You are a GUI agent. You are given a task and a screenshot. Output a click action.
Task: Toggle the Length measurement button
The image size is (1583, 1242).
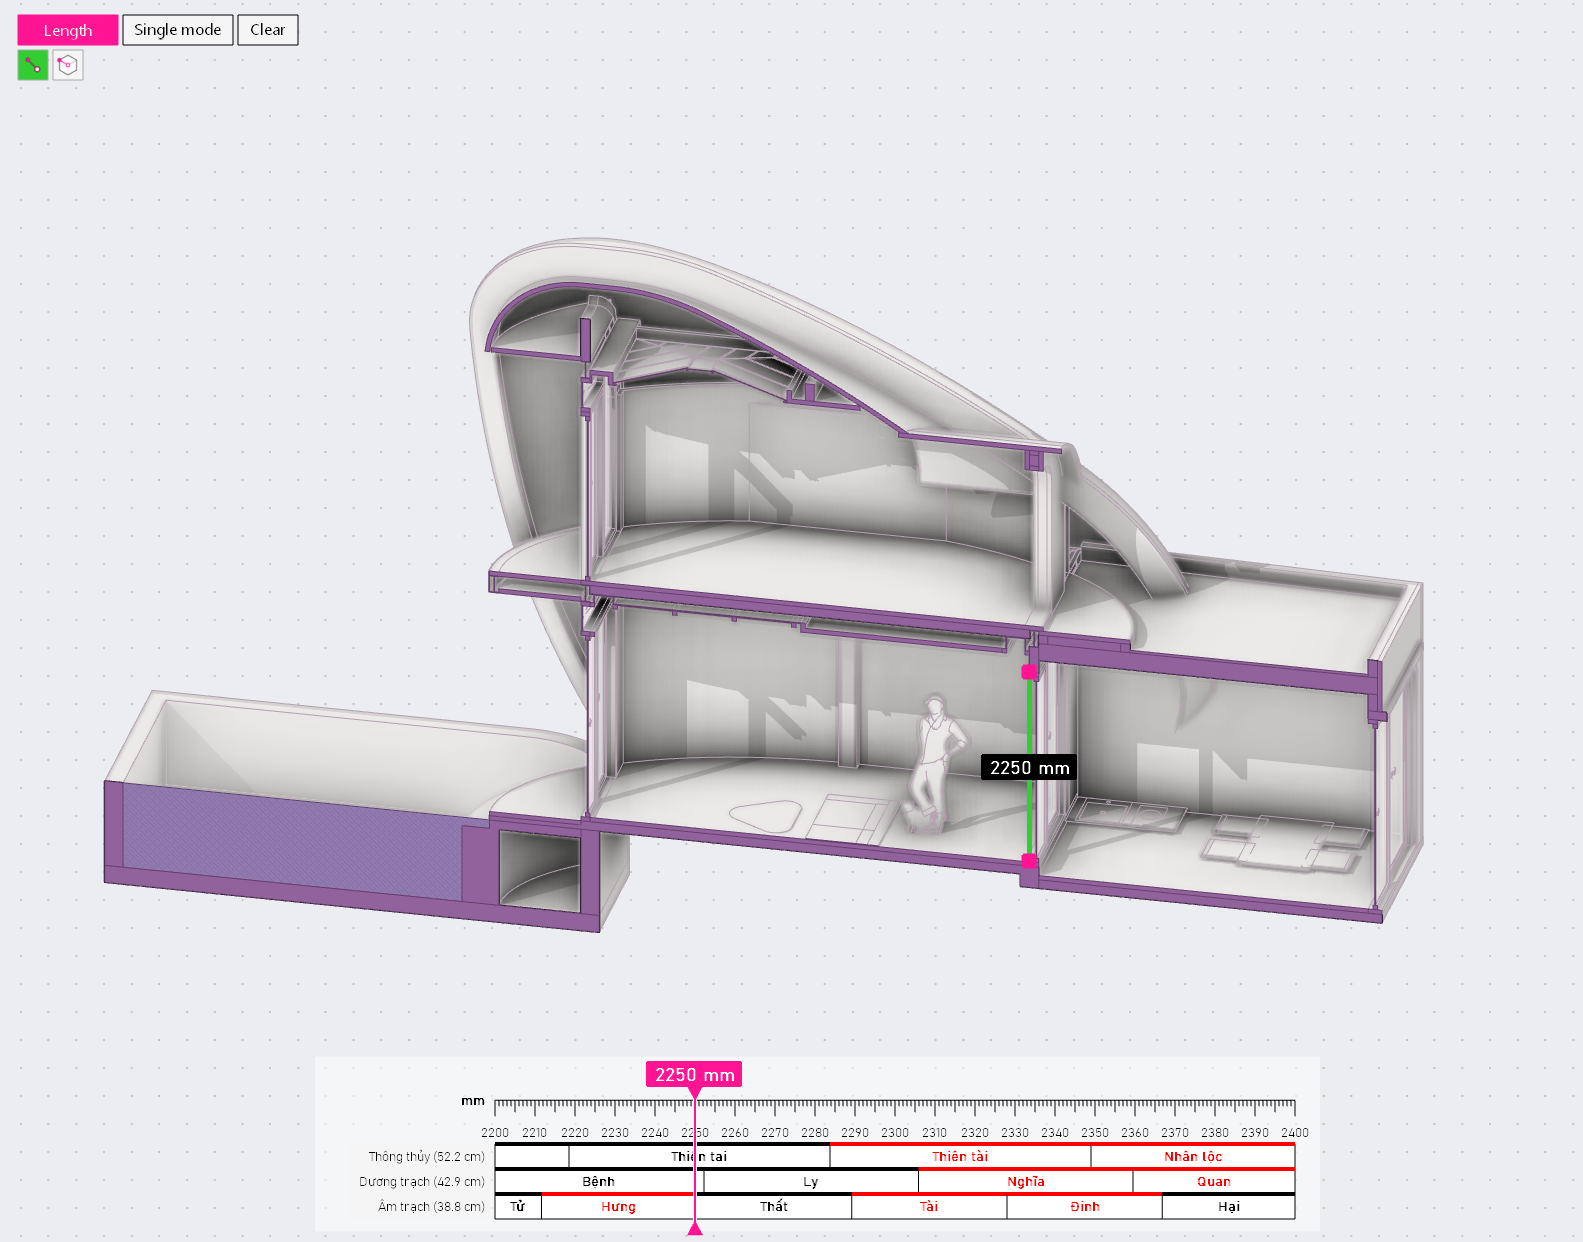pyautogui.click(x=68, y=30)
